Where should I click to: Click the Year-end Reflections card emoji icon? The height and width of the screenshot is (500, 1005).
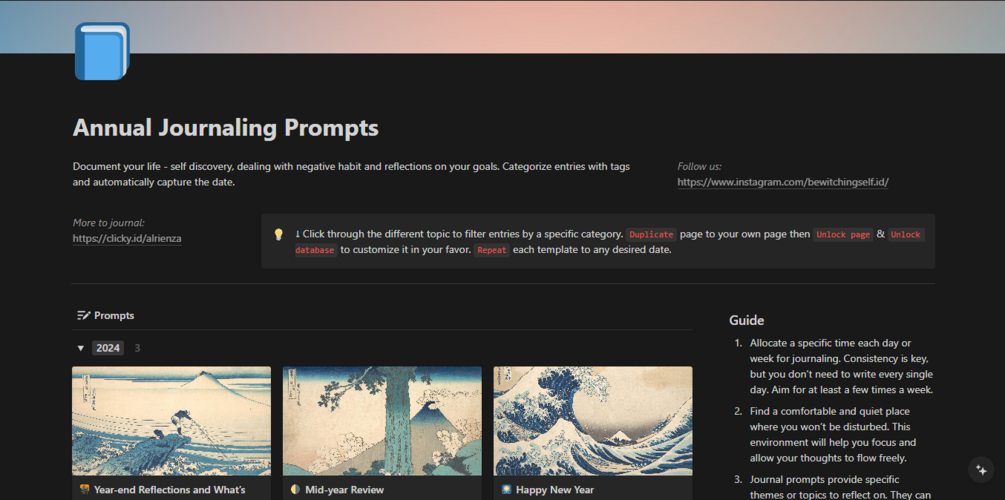pos(84,490)
